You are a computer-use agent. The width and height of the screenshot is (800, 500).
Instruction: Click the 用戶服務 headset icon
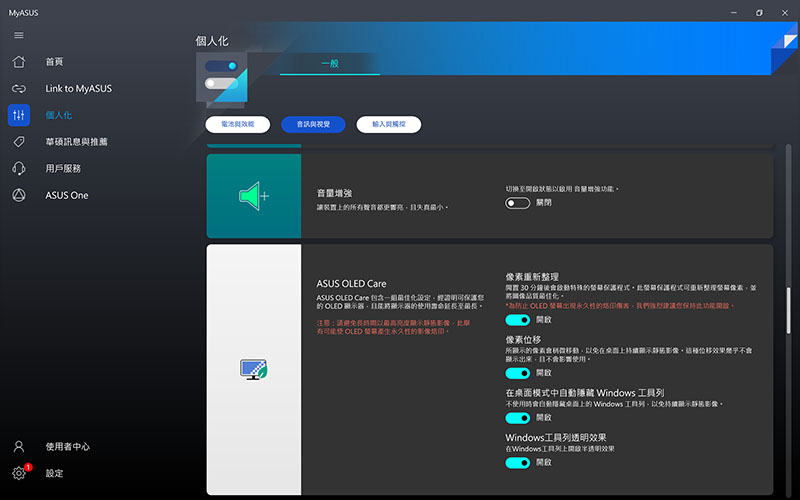click(x=19, y=168)
